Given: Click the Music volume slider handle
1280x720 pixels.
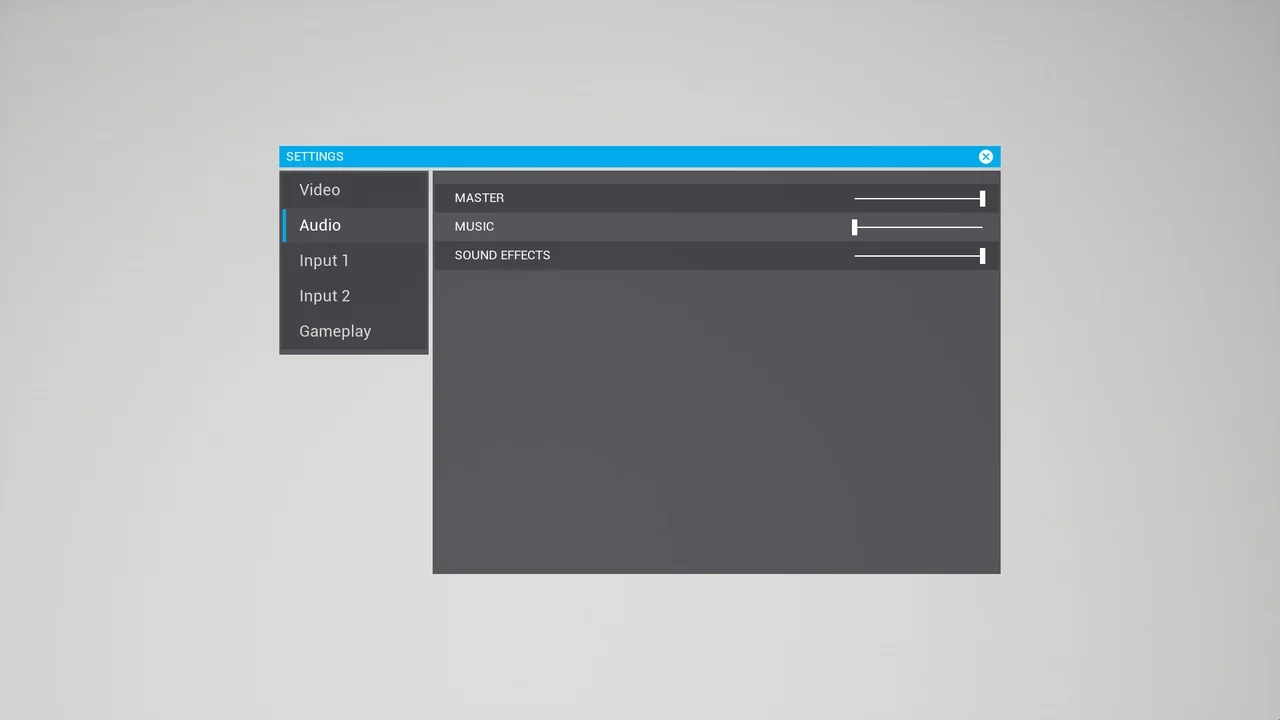Looking at the screenshot, I should click(855, 227).
